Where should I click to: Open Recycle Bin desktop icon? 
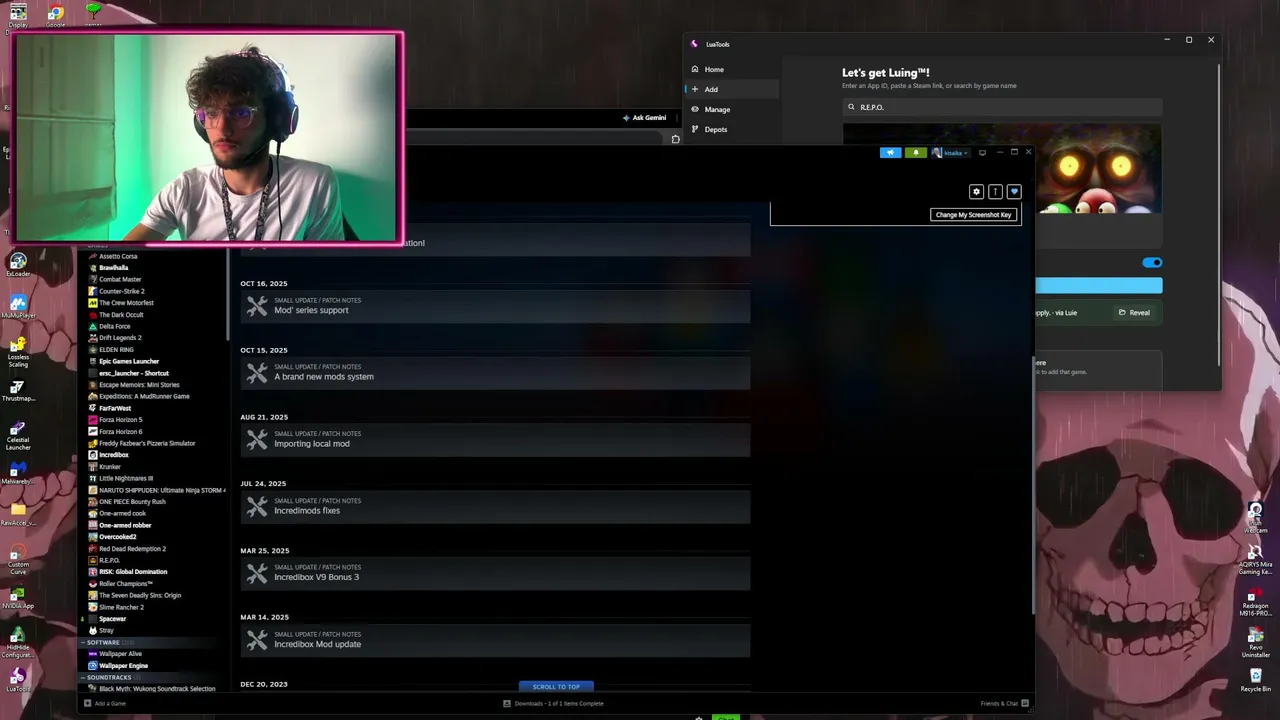coord(1255,680)
